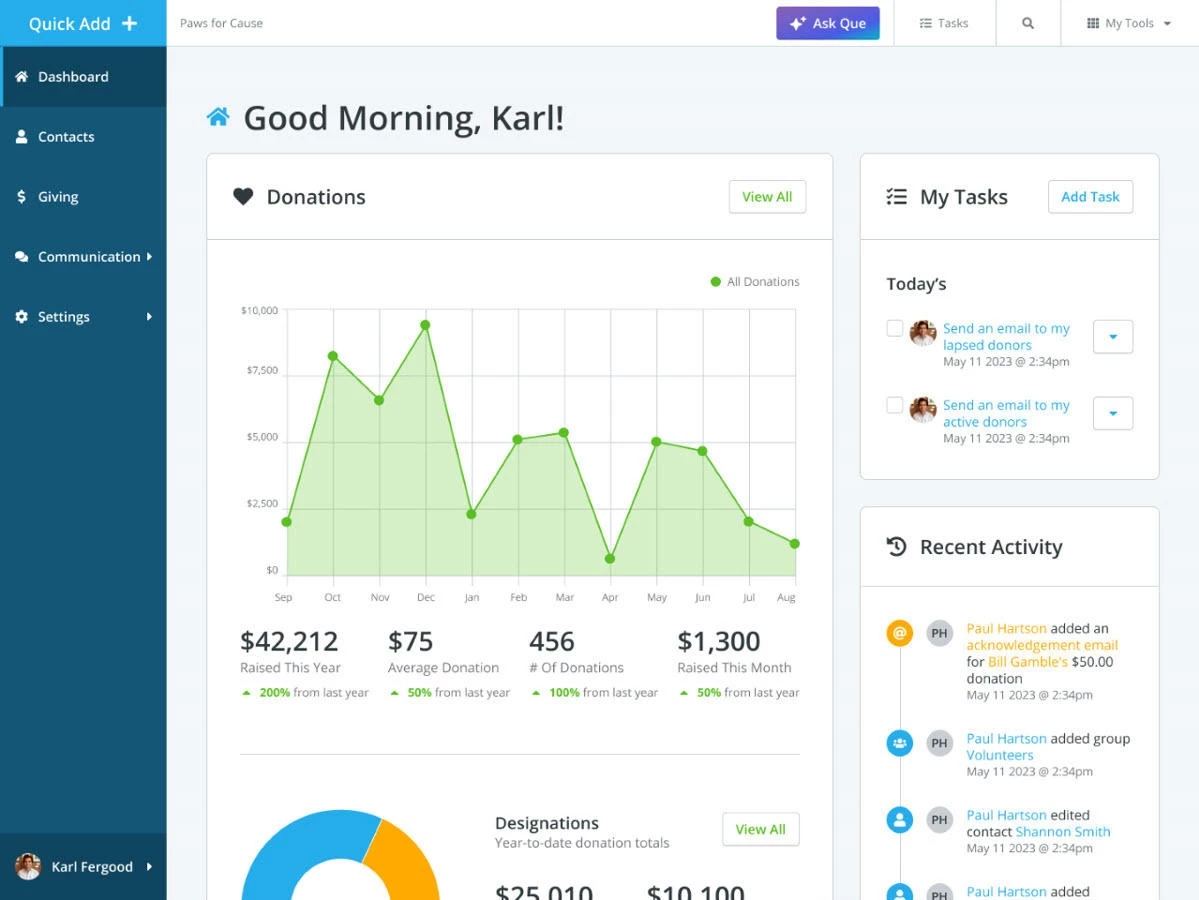
Task: Click PH avatar in Shannon Smith activity
Action: tap(939, 820)
